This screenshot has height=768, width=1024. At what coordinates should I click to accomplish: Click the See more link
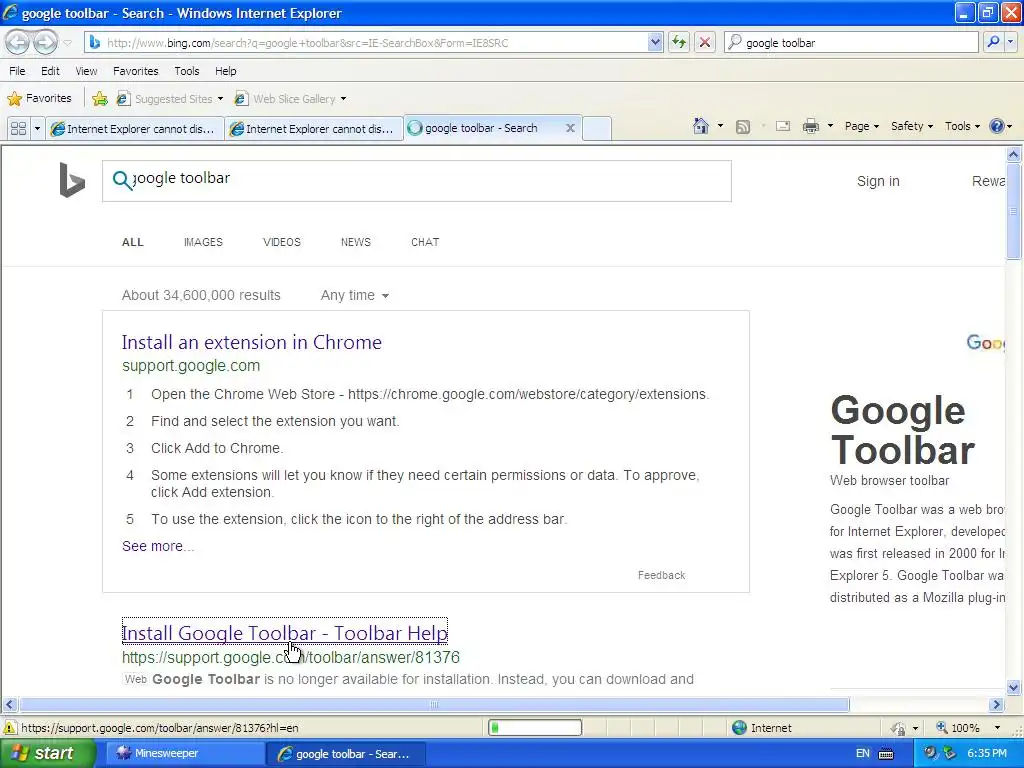[x=158, y=546]
